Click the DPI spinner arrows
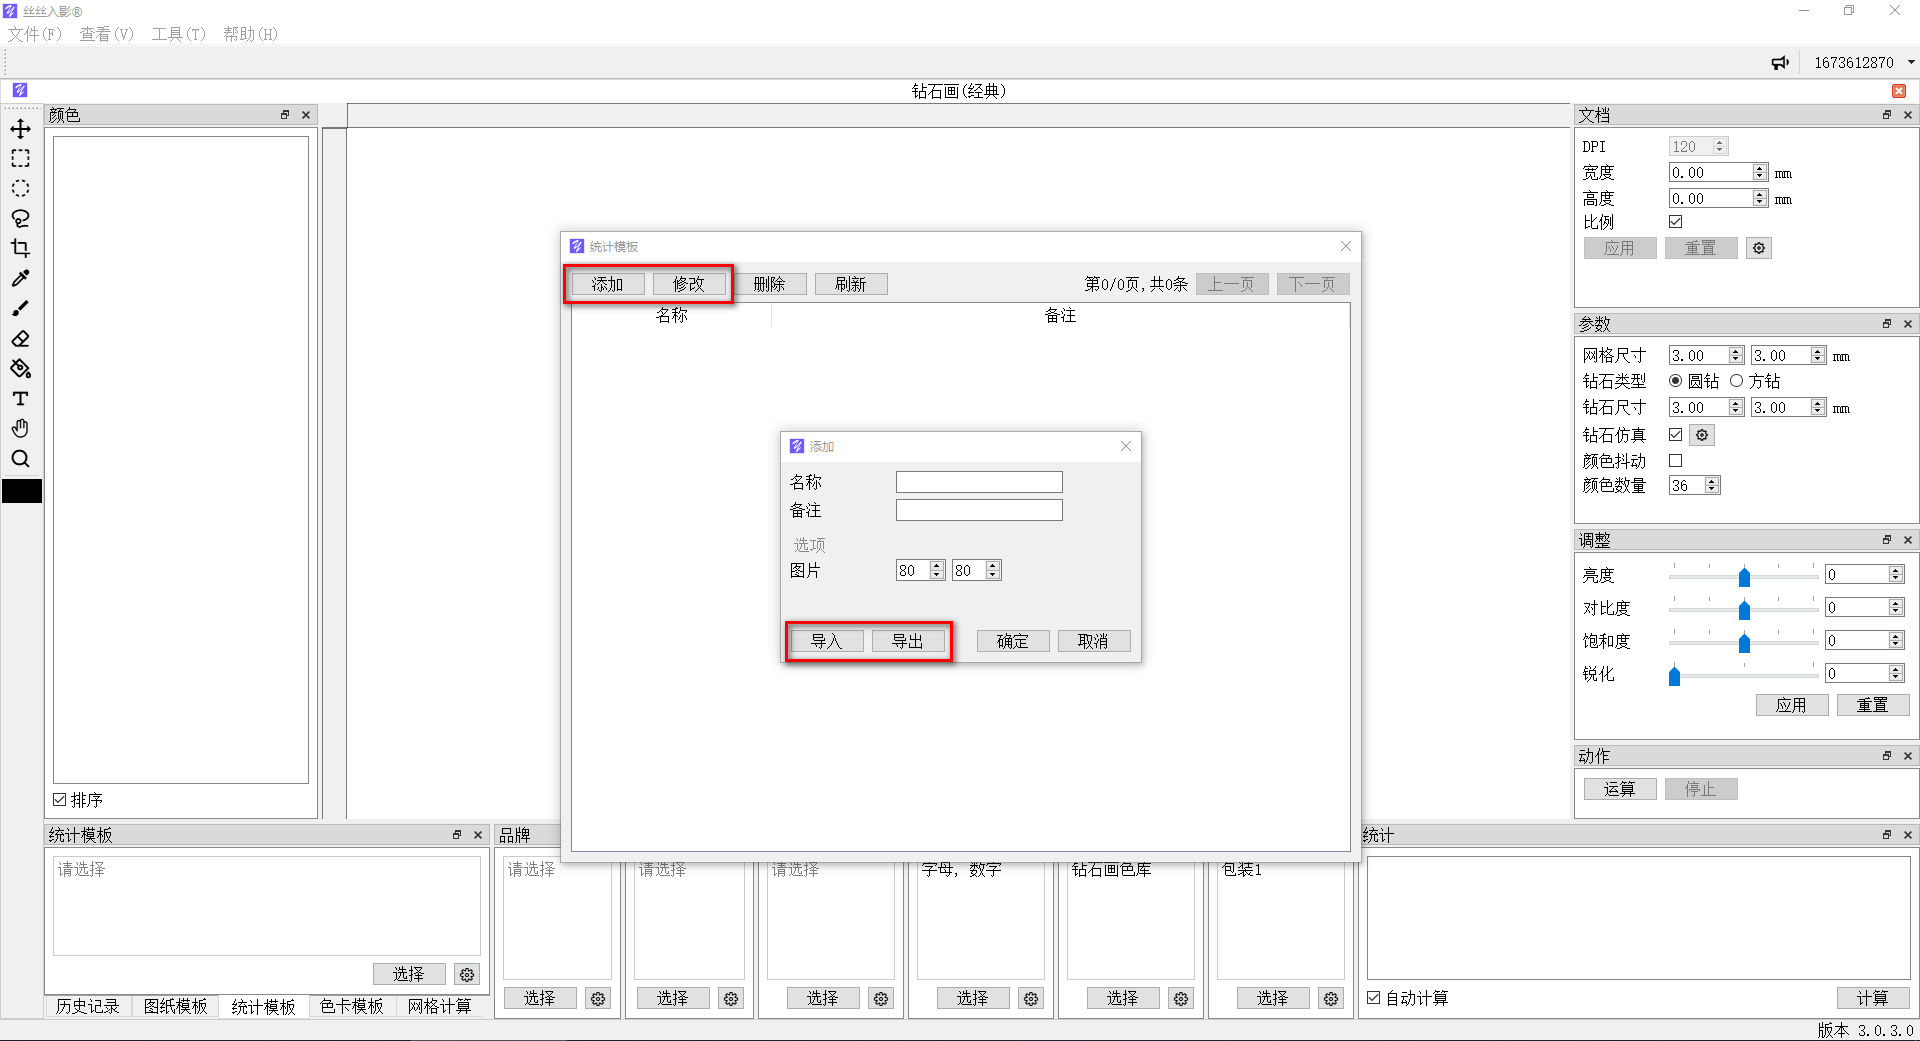This screenshot has height=1041, width=1920. [x=1720, y=147]
